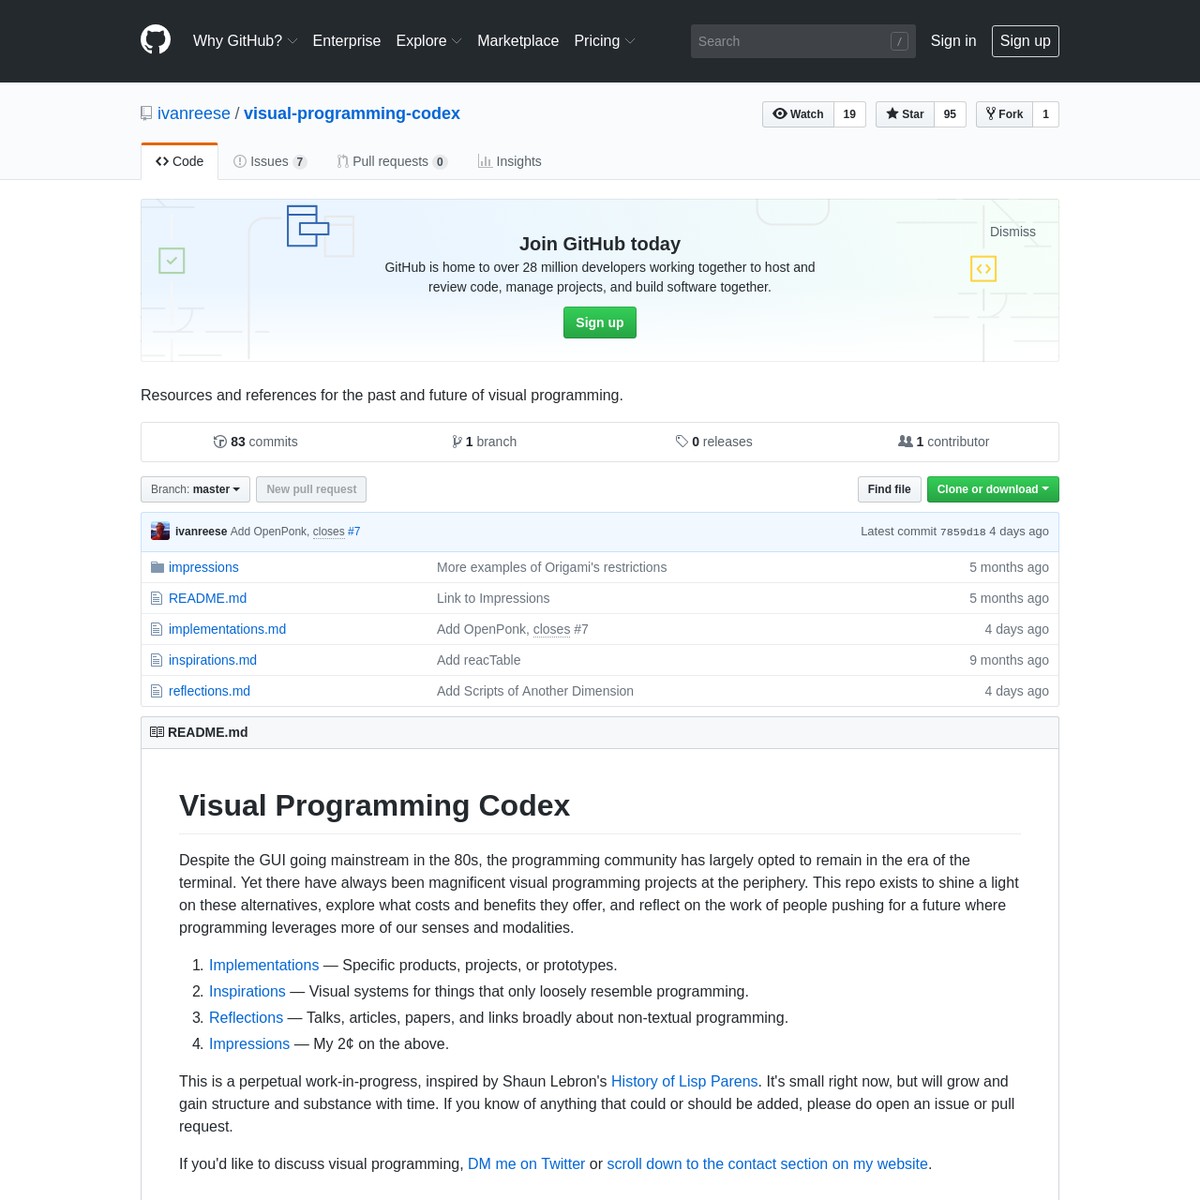Open Marketplace in the top navigation
The image size is (1200, 1200).
(518, 41)
